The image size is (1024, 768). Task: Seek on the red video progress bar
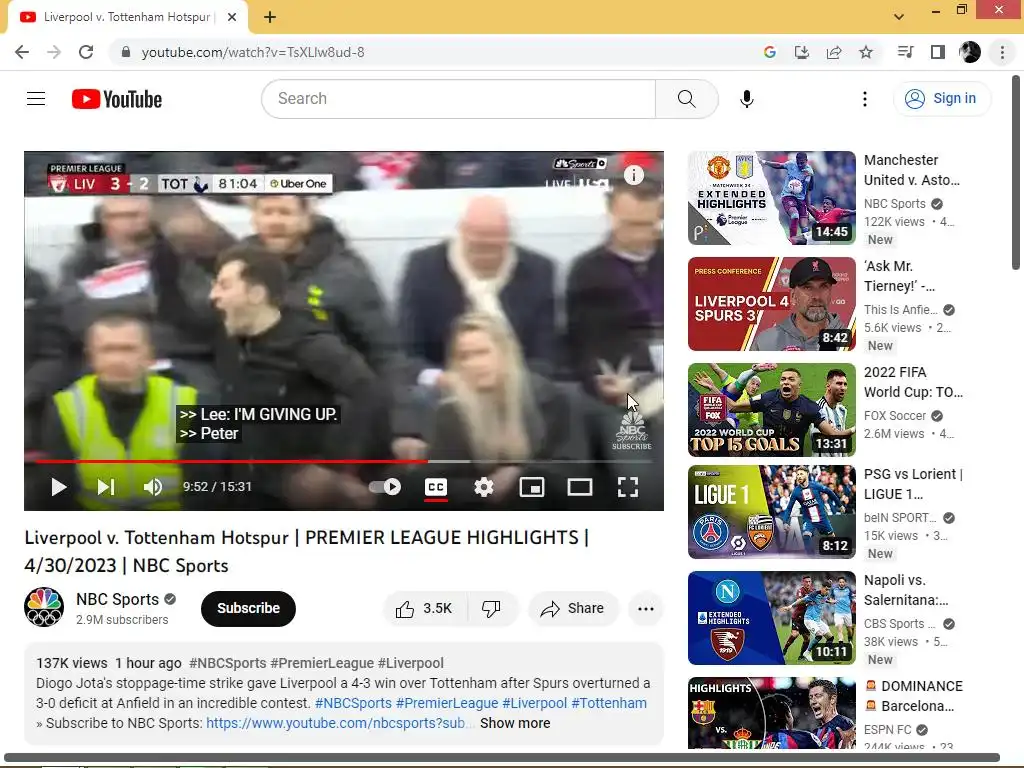point(344,461)
